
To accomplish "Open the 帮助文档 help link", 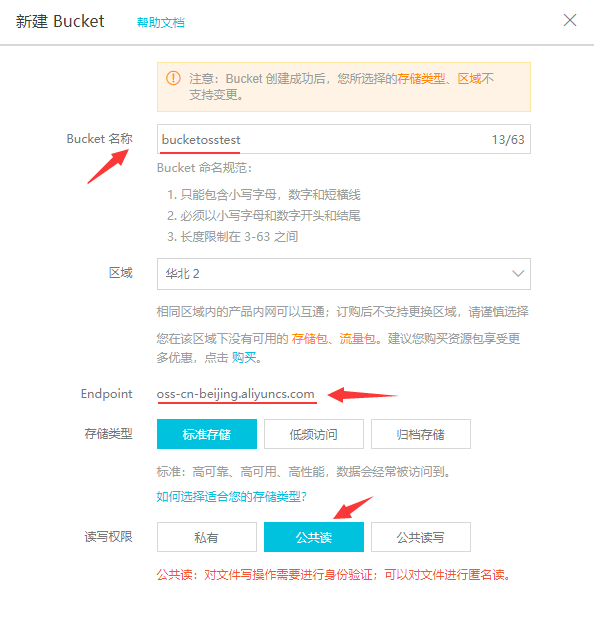I will click(161, 22).
